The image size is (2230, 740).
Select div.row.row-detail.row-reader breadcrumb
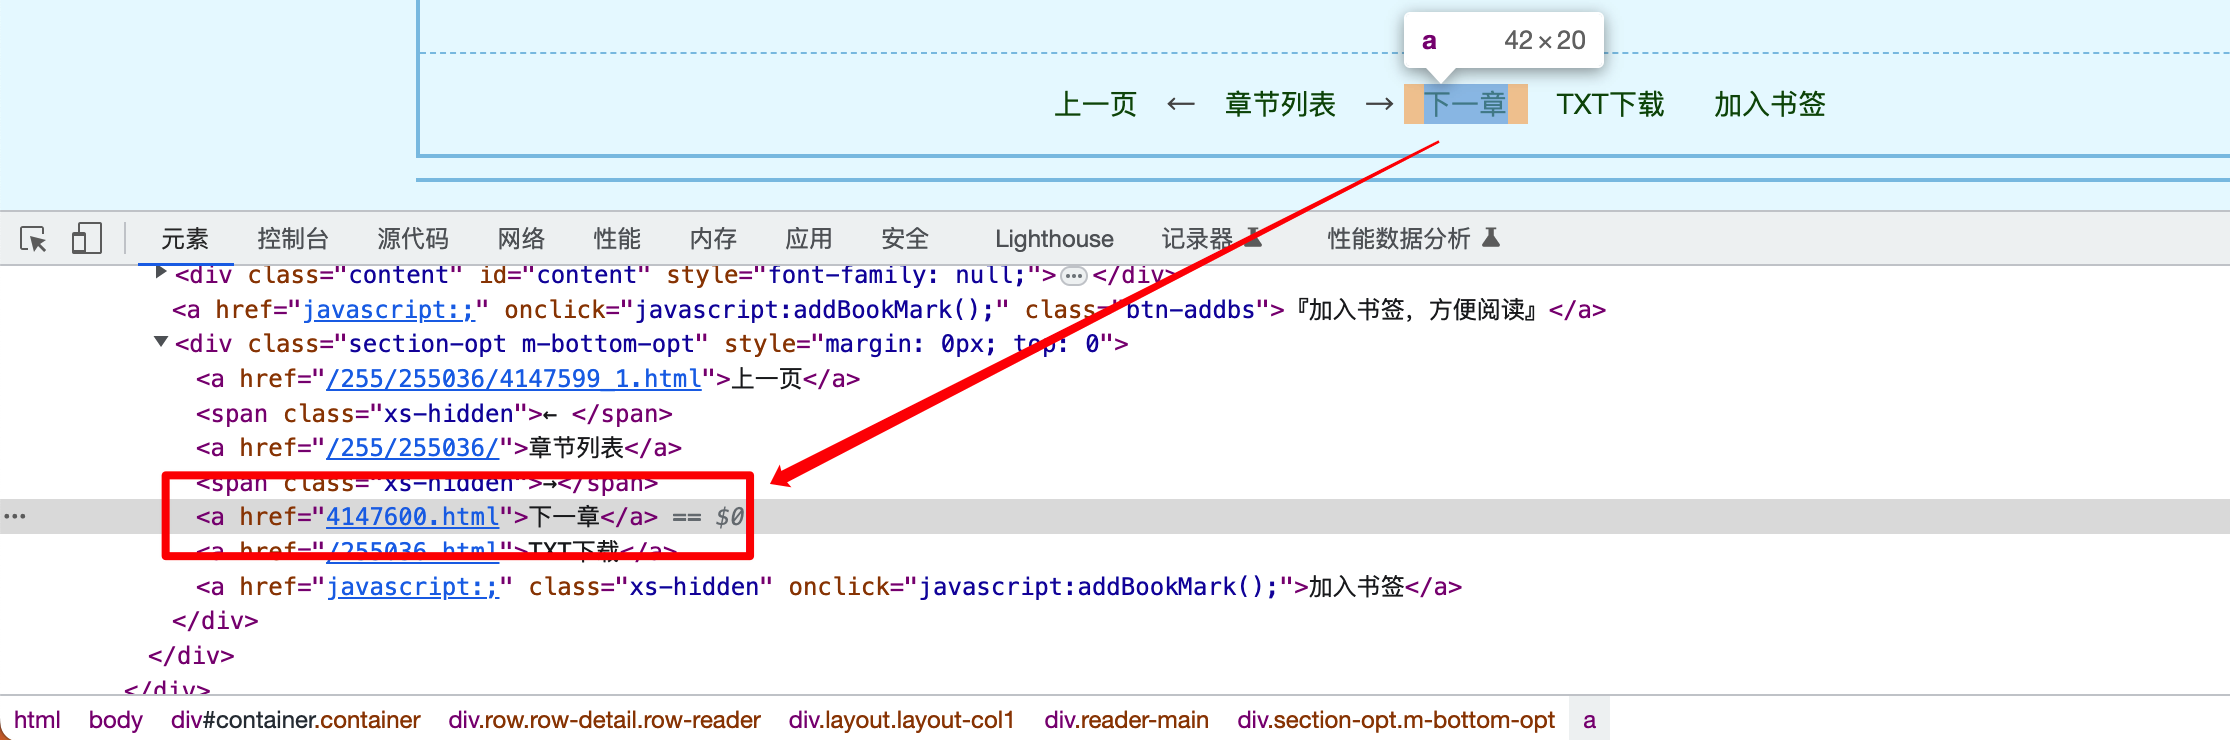tap(605, 720)
